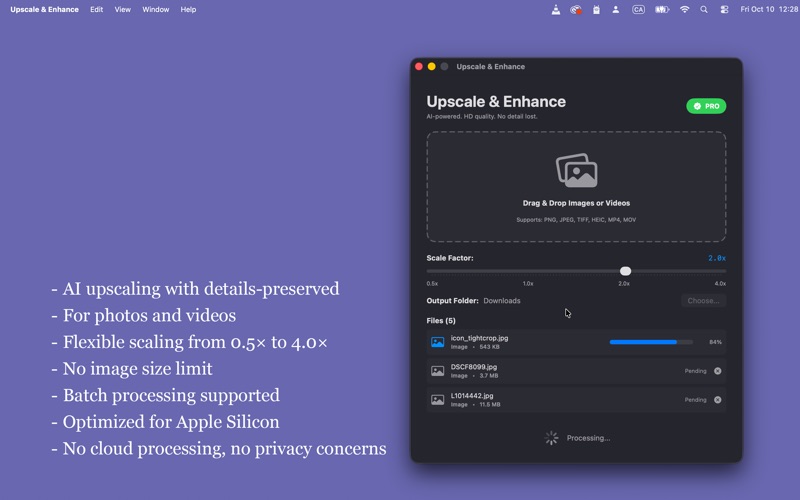
Task: Remove L1014442.jpg with its X button
Action: [717, 400]
